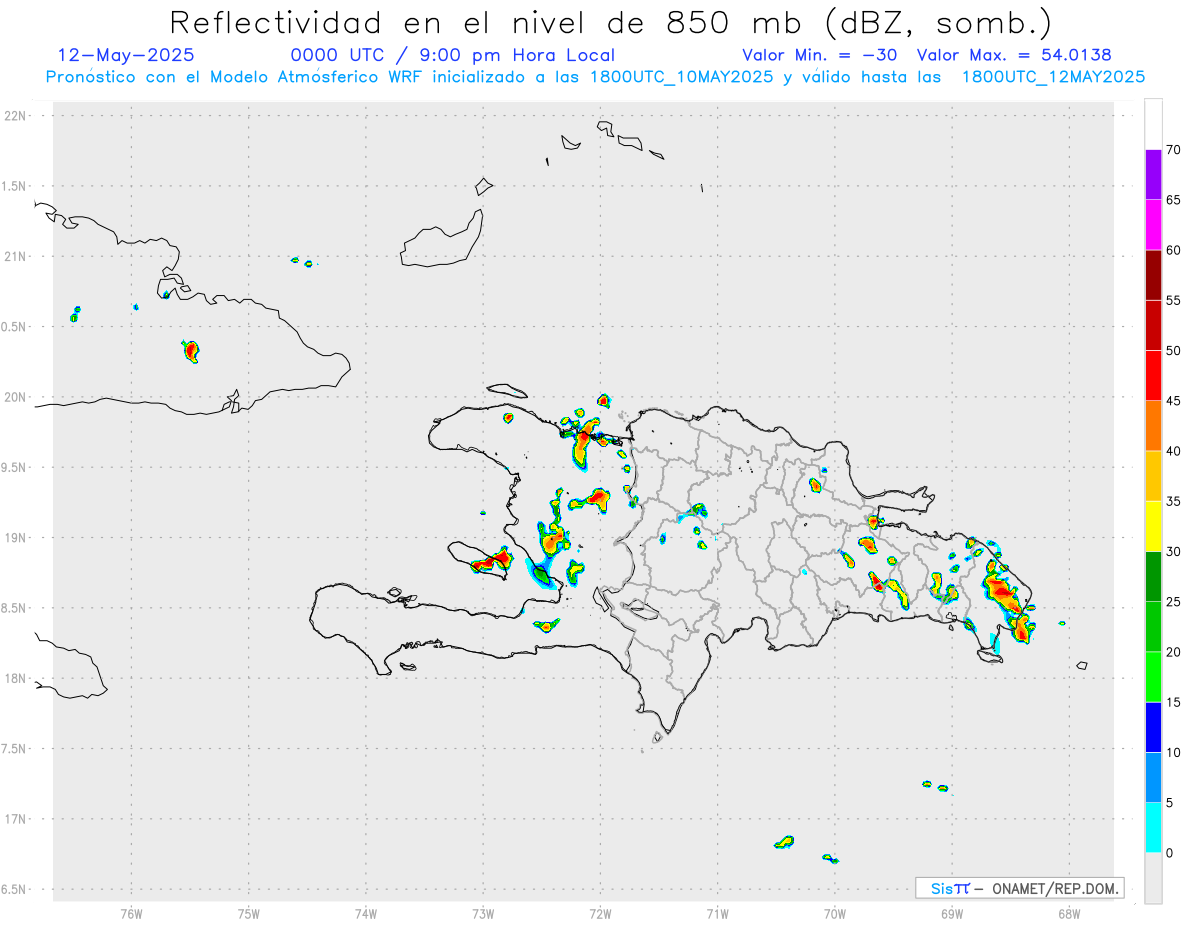Viewport: 1200px width, 927px height.
Task: Click the 'Valor Max. = 54.0138' text
Action: tap(1014, 55)
